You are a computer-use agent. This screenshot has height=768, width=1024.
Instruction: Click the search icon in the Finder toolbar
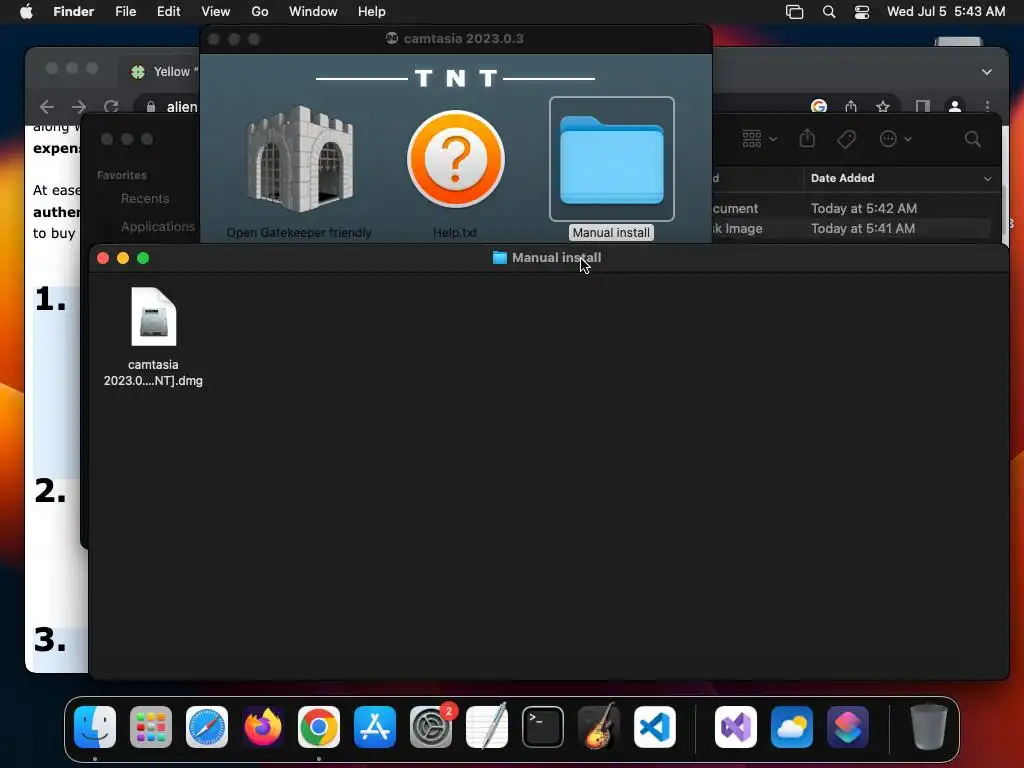point(972,139)
